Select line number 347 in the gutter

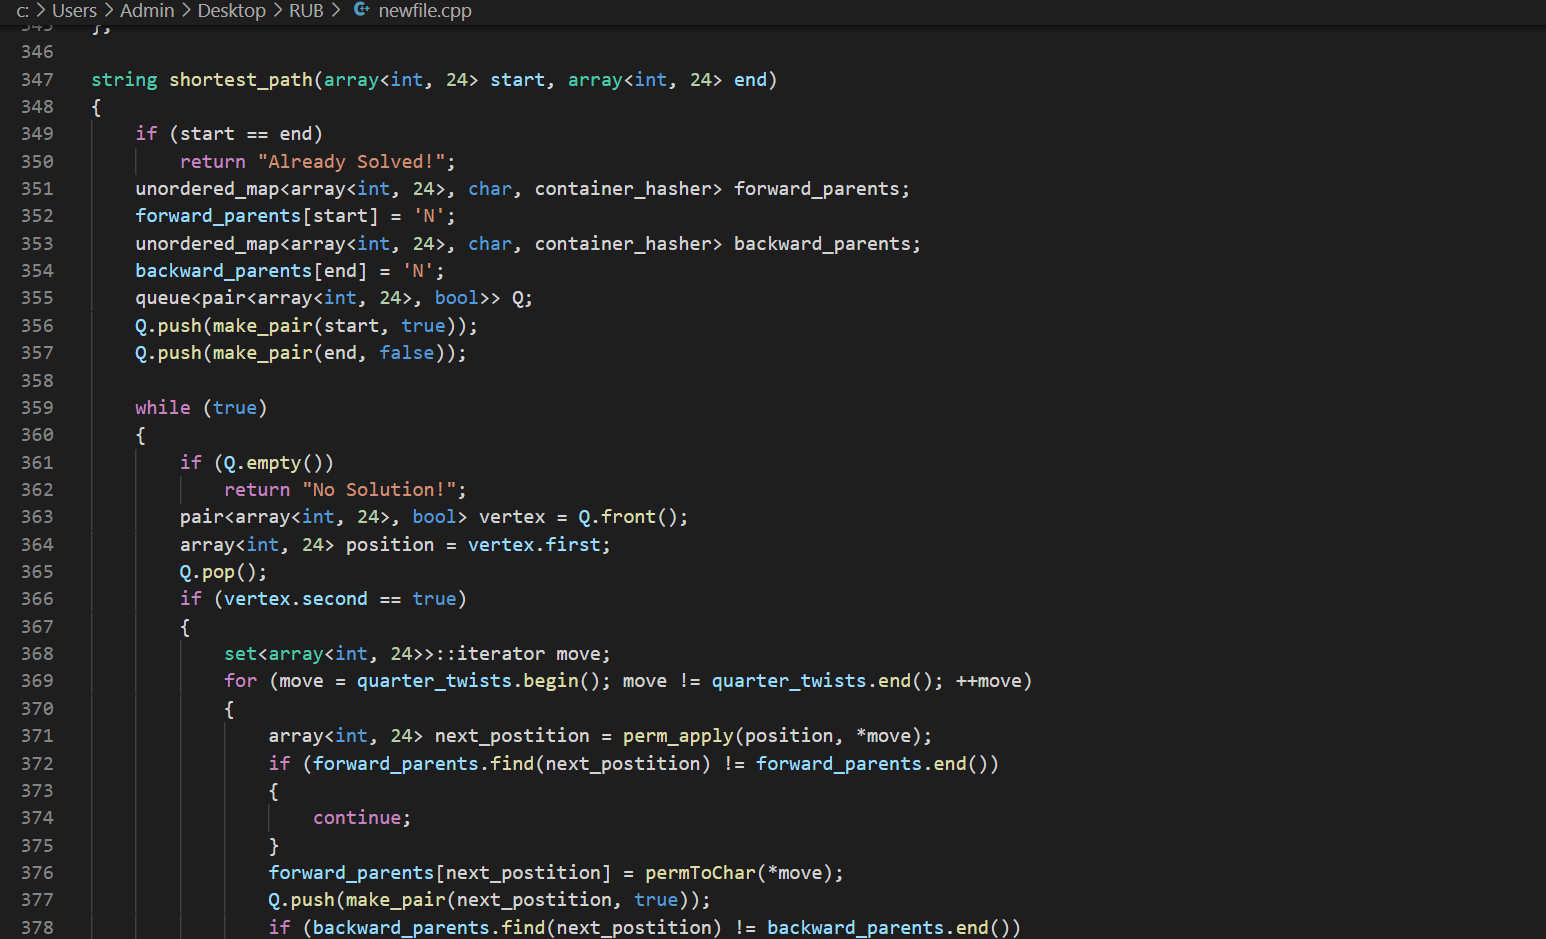pyautogui.click(x=37, y=80)
